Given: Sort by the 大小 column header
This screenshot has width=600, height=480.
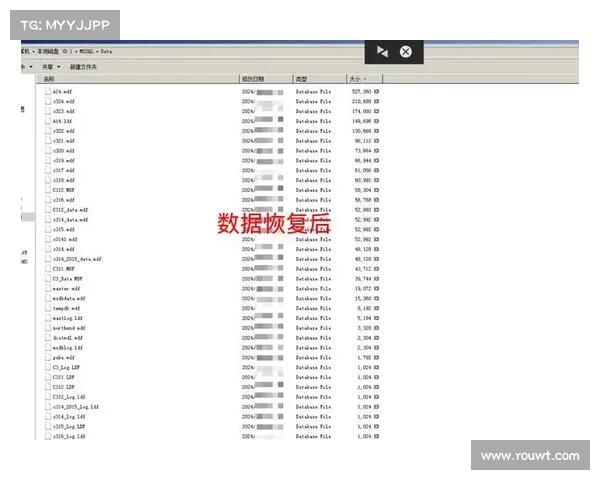Looking at the screenshot, I should click(x=364, y=79).
